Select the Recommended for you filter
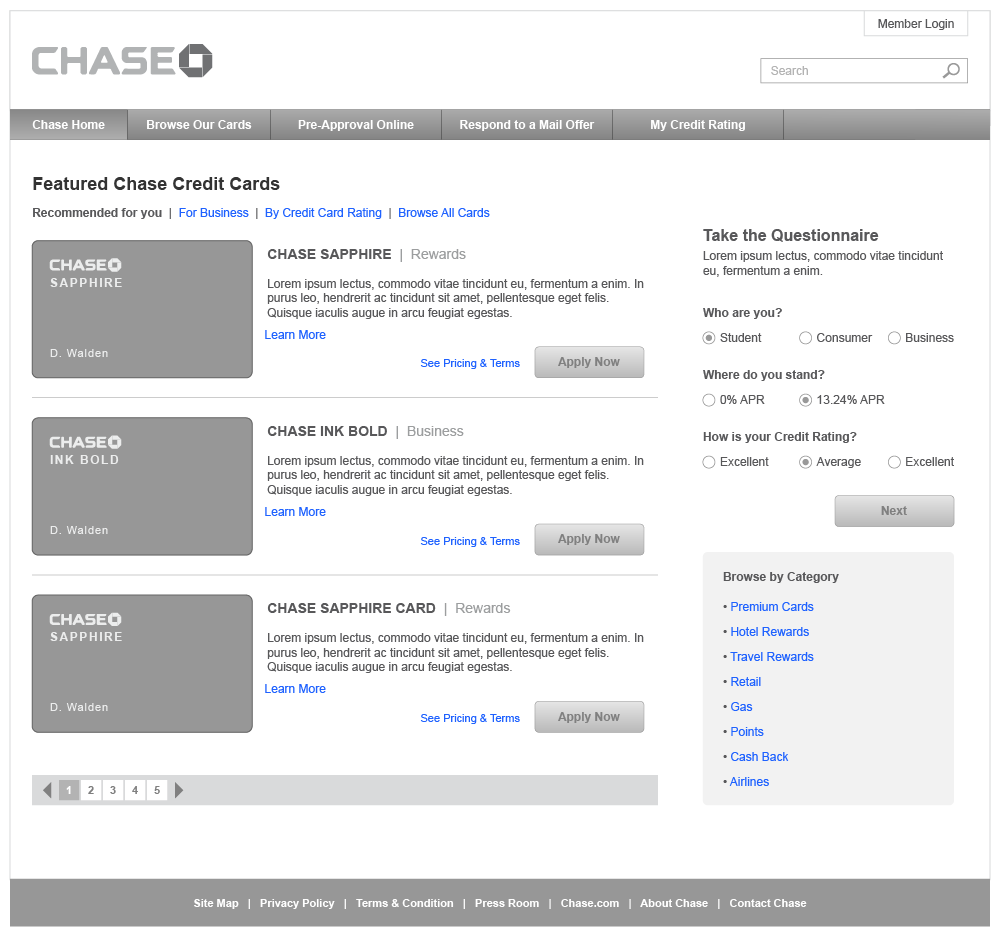This screenshot has height=936, width=1000. [97, 212]
